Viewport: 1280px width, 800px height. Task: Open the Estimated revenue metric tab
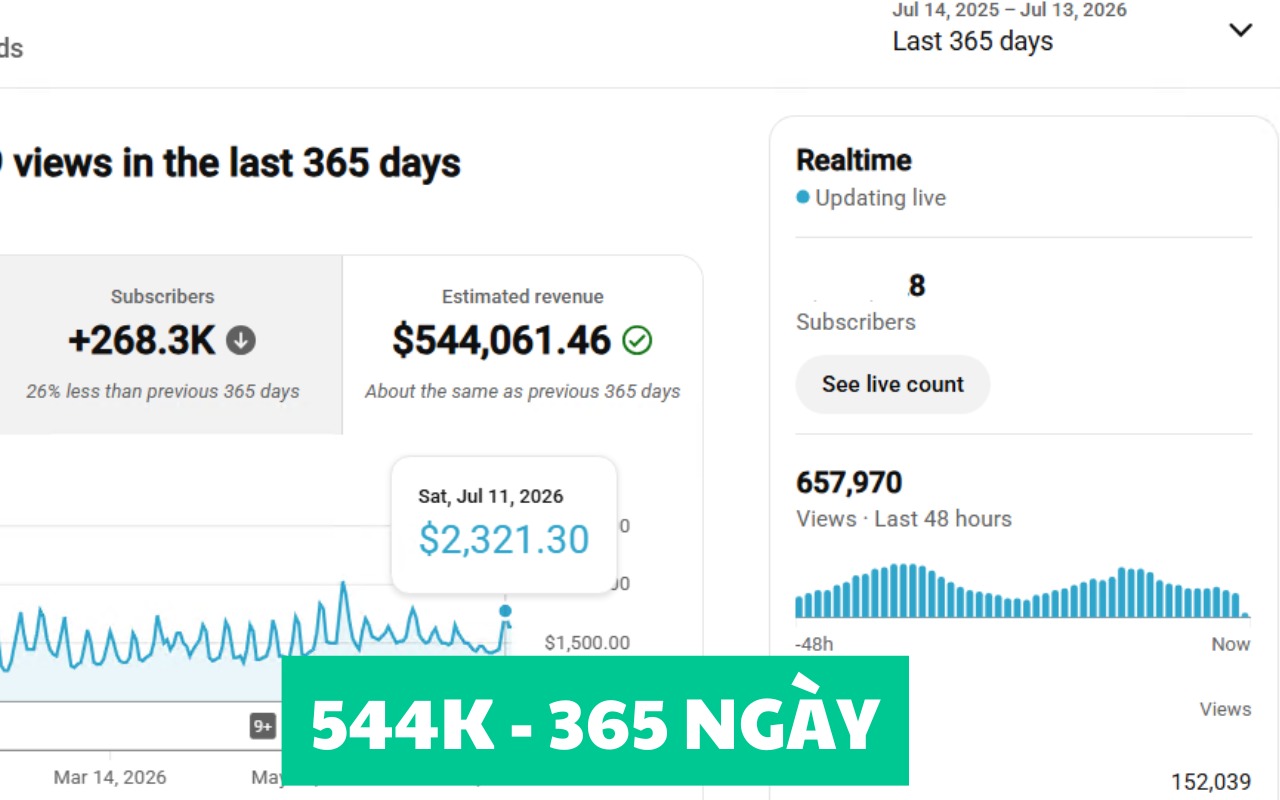click(522, 345)
